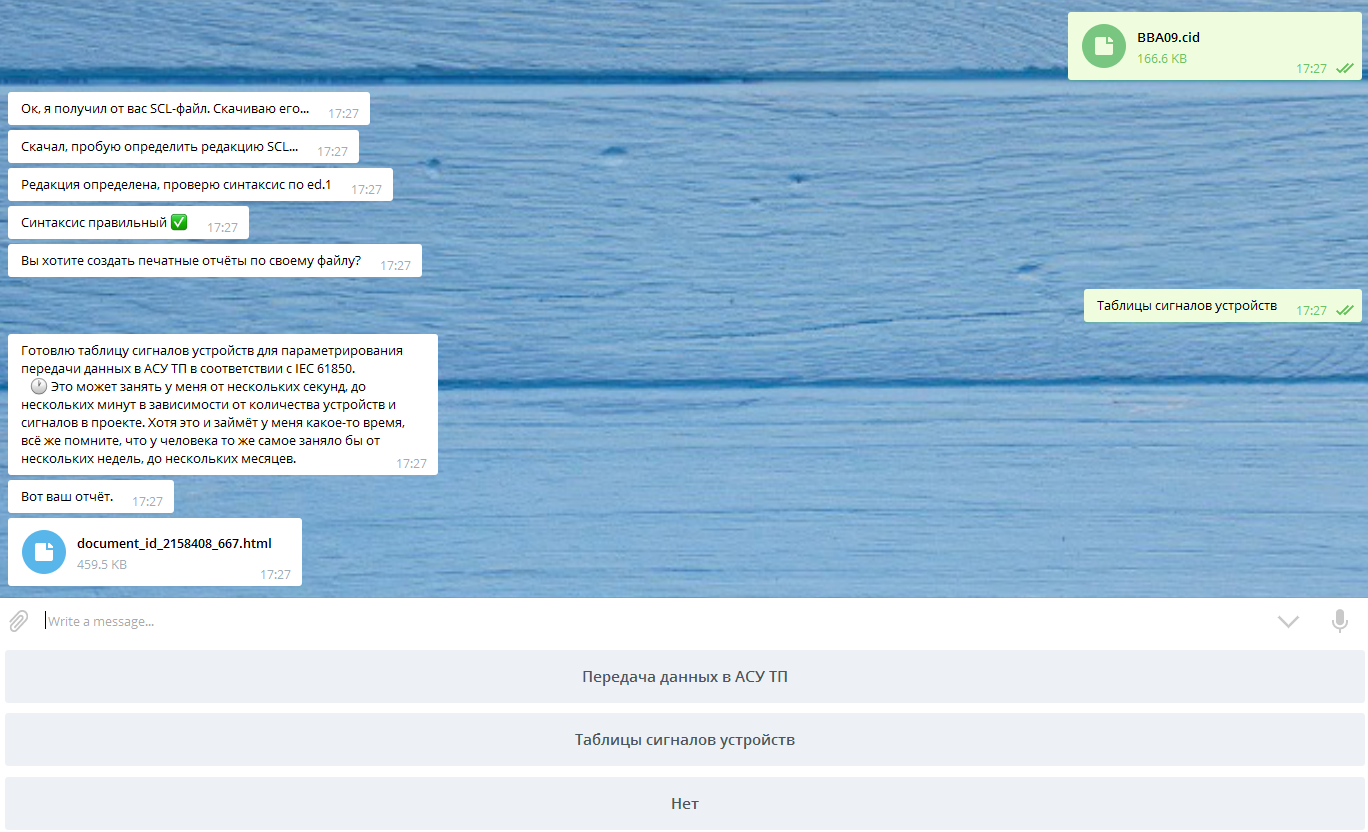Click the message 'Редакция определена, проверю синтаксис по ed.1'
1368x832 pixels.
coord(200,185)
